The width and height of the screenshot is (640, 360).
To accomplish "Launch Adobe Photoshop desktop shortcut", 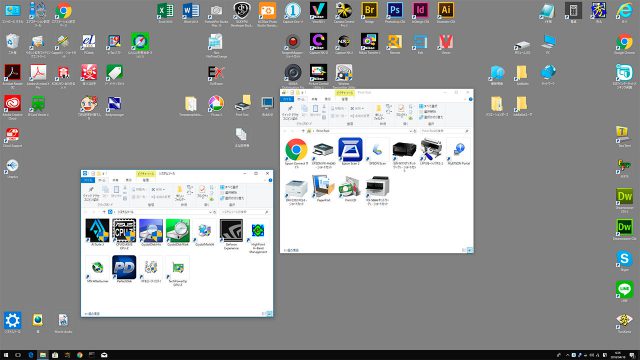I will tap(395, 10).
